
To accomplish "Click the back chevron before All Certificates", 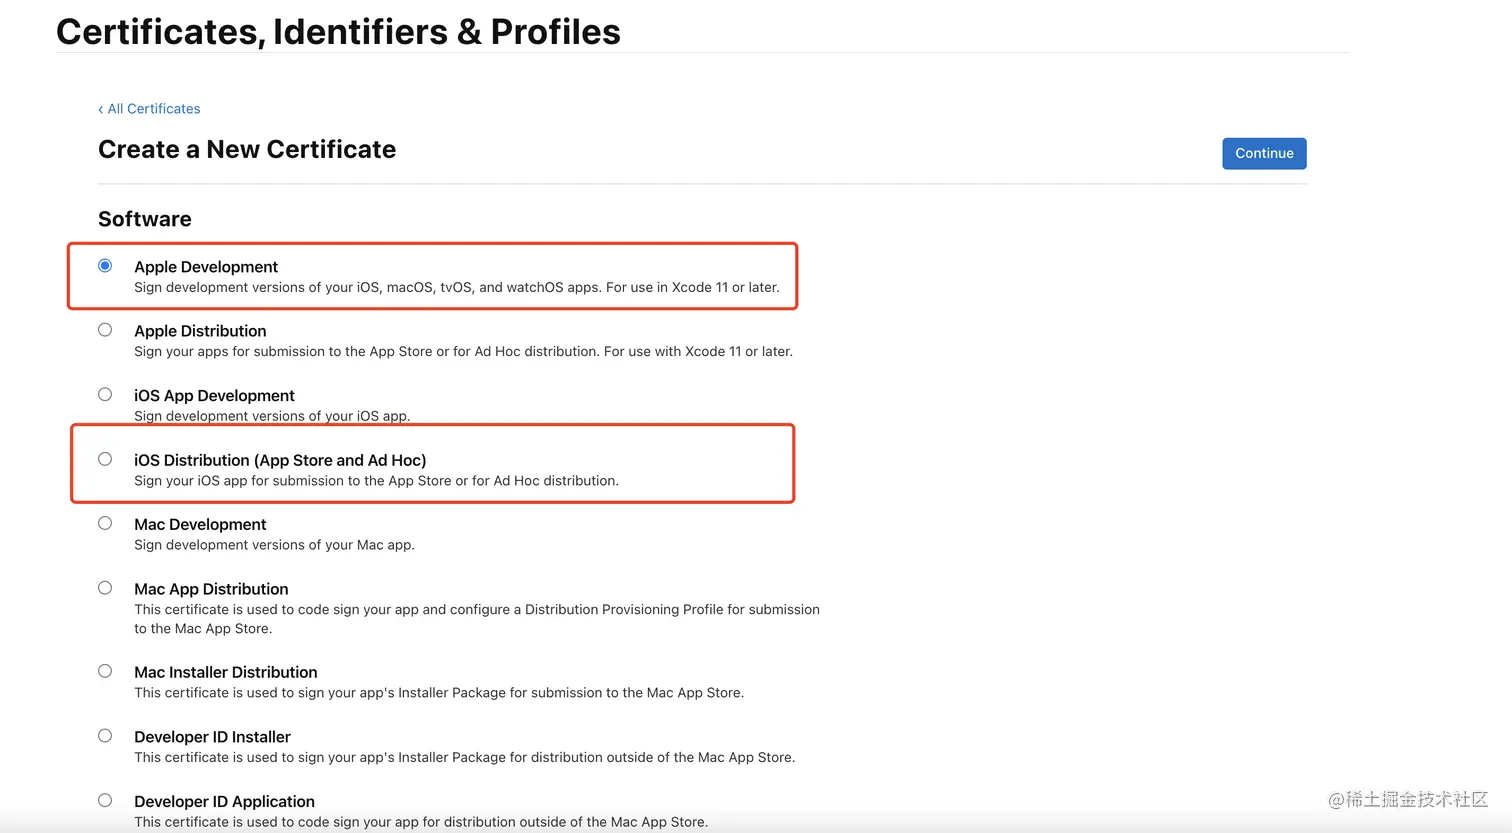I will 100,109.
